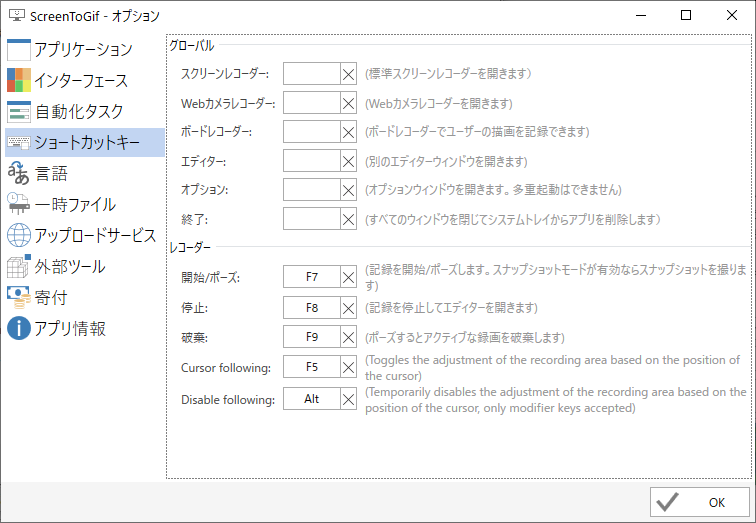The width and height of the screenshot is (756, 523).
Task: Select the Disable following field showing Alt
Action: click(x=312, y=399)
